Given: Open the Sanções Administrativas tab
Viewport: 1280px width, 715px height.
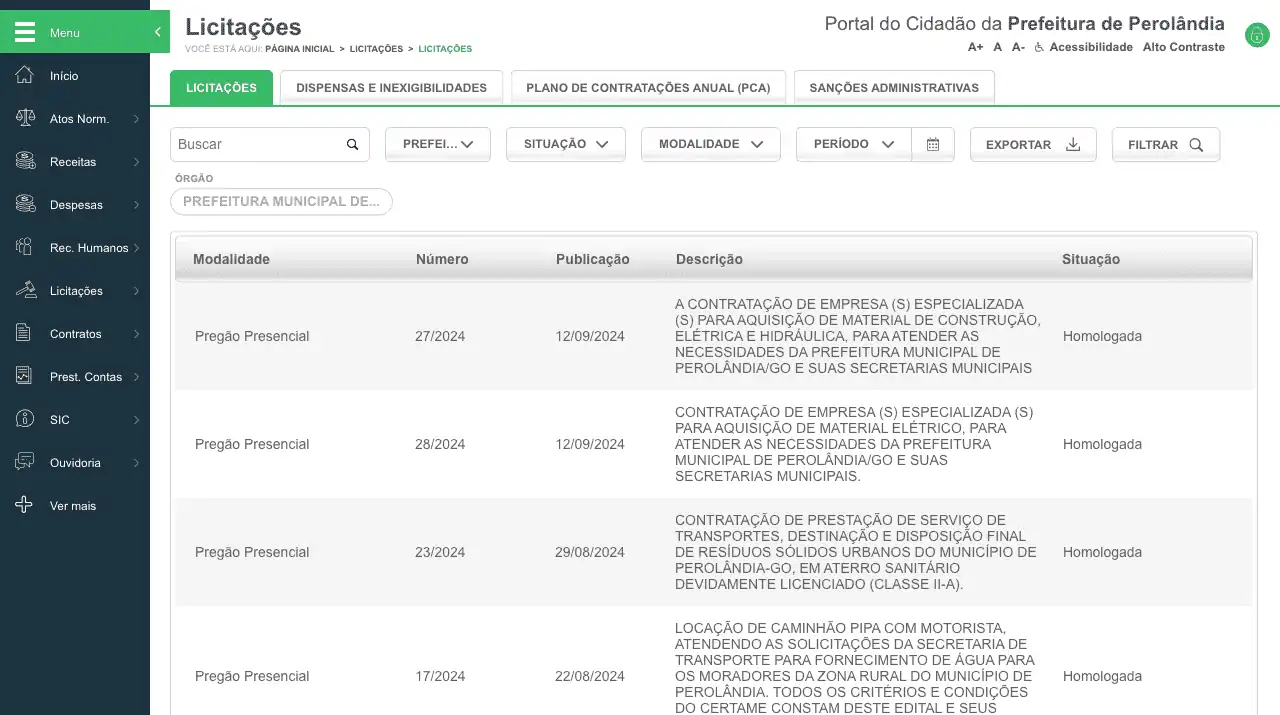Looking at the screenshot, I should coord(893,88).
